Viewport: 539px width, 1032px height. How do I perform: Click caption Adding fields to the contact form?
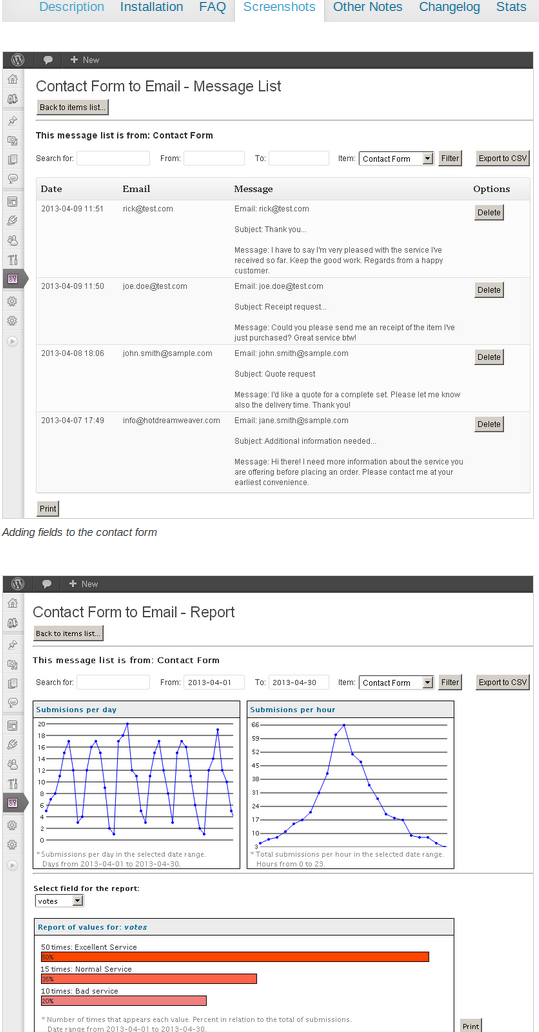[80, 532]
